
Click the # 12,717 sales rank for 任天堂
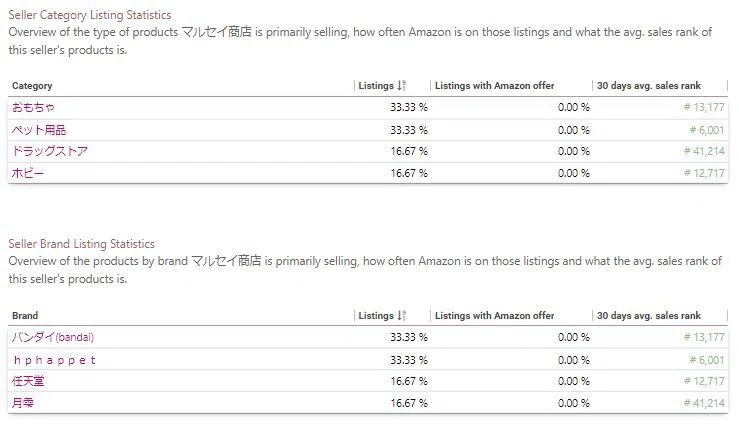click(x=704, y=381)
